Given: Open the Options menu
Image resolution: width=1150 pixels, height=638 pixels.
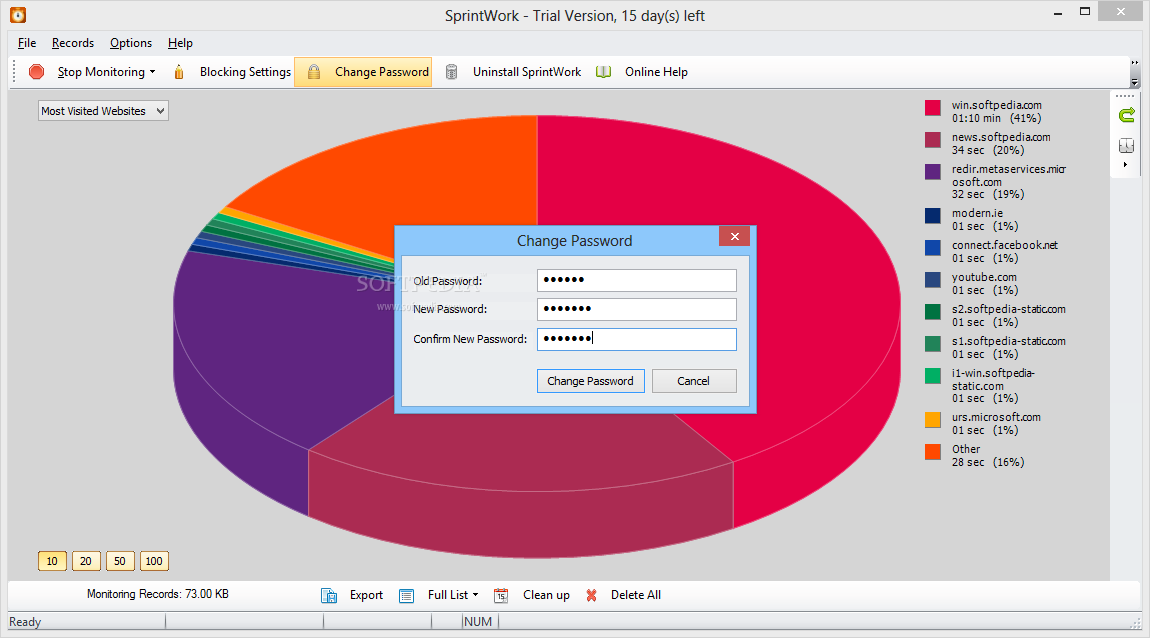Looking at the screenshot, I should pyautogui.click(x=131, y=43).
